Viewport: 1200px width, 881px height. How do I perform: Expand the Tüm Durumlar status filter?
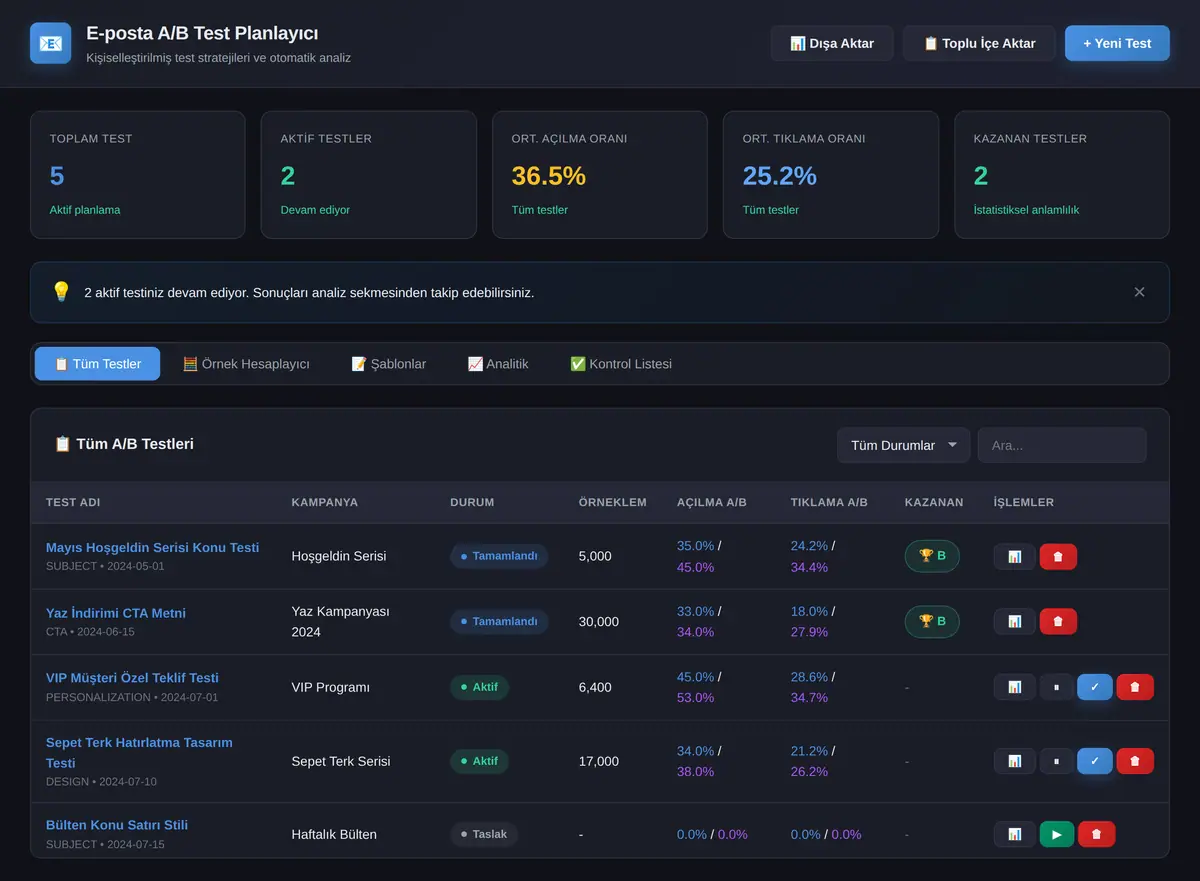pos(903,445)
